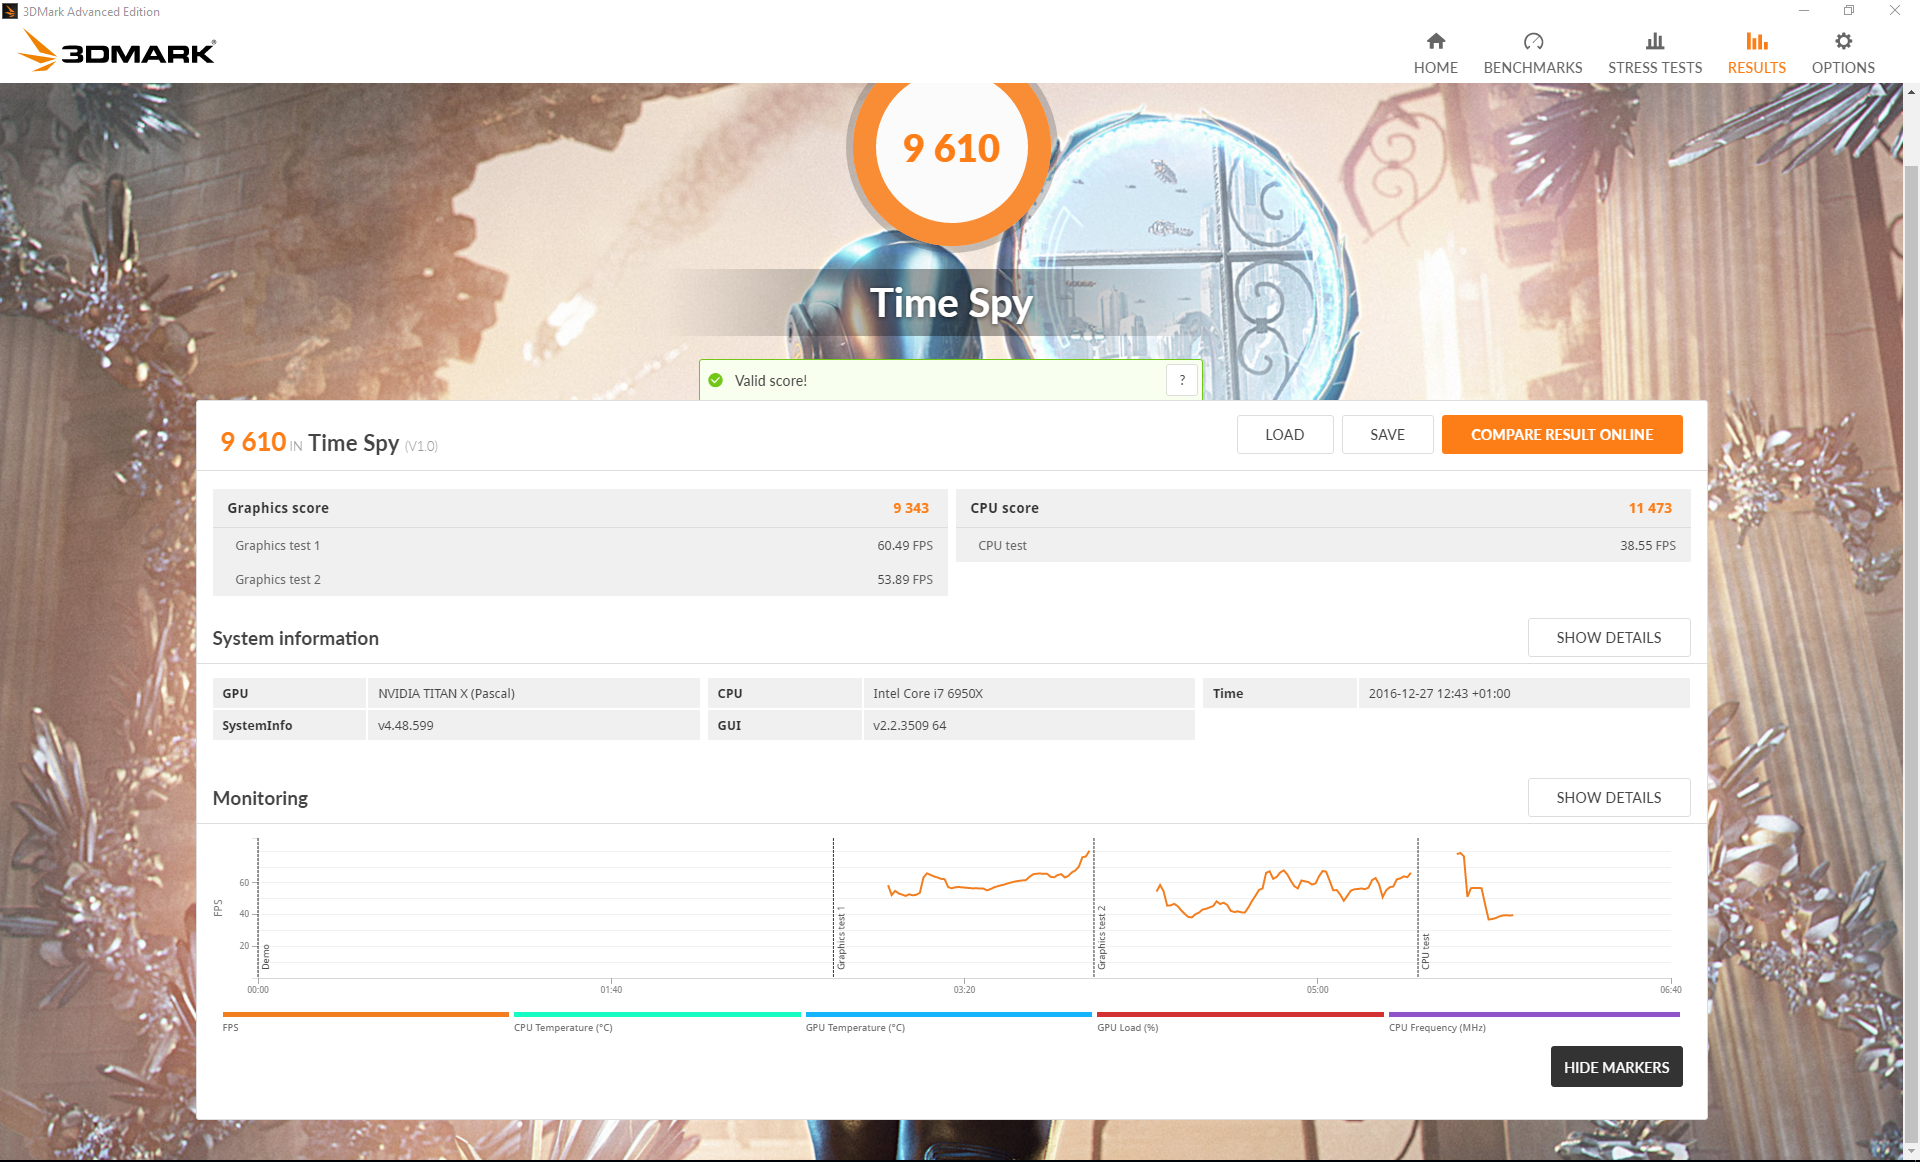Switch to STRESS TESTS tab label
The image size is (1920, 1162).
(x=1655, y=68)
